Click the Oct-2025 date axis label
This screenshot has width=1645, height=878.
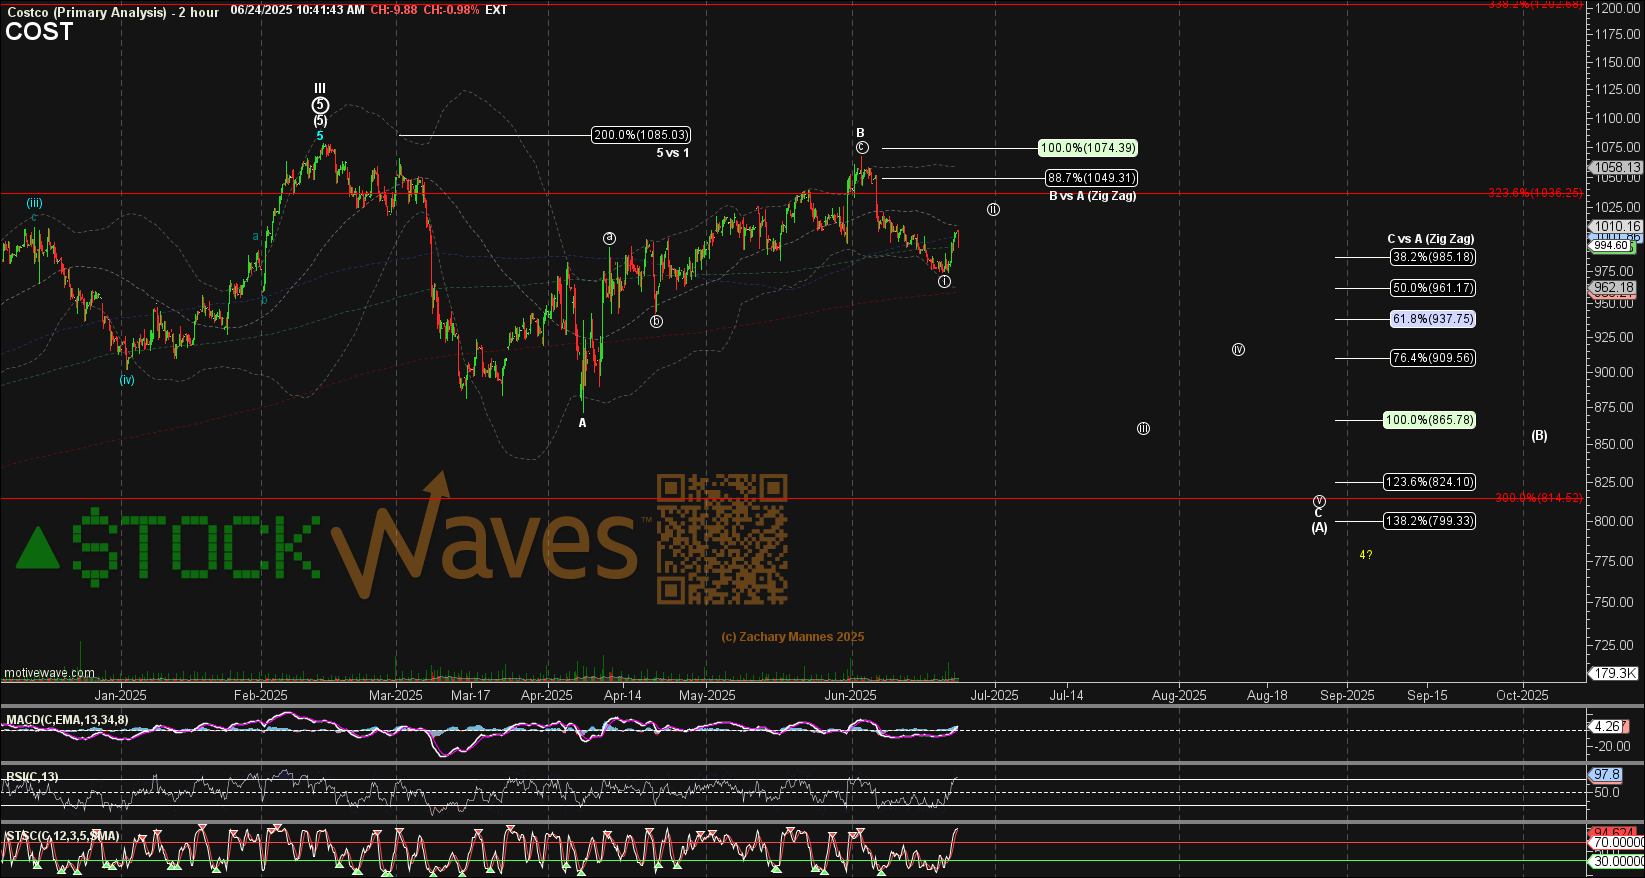point(1522,695)
